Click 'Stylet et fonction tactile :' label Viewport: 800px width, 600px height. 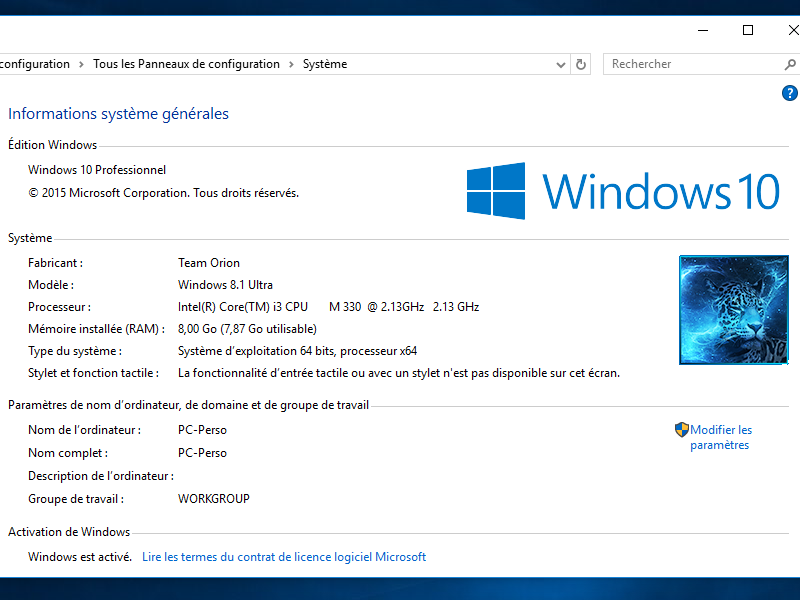[x=93, y=373]
